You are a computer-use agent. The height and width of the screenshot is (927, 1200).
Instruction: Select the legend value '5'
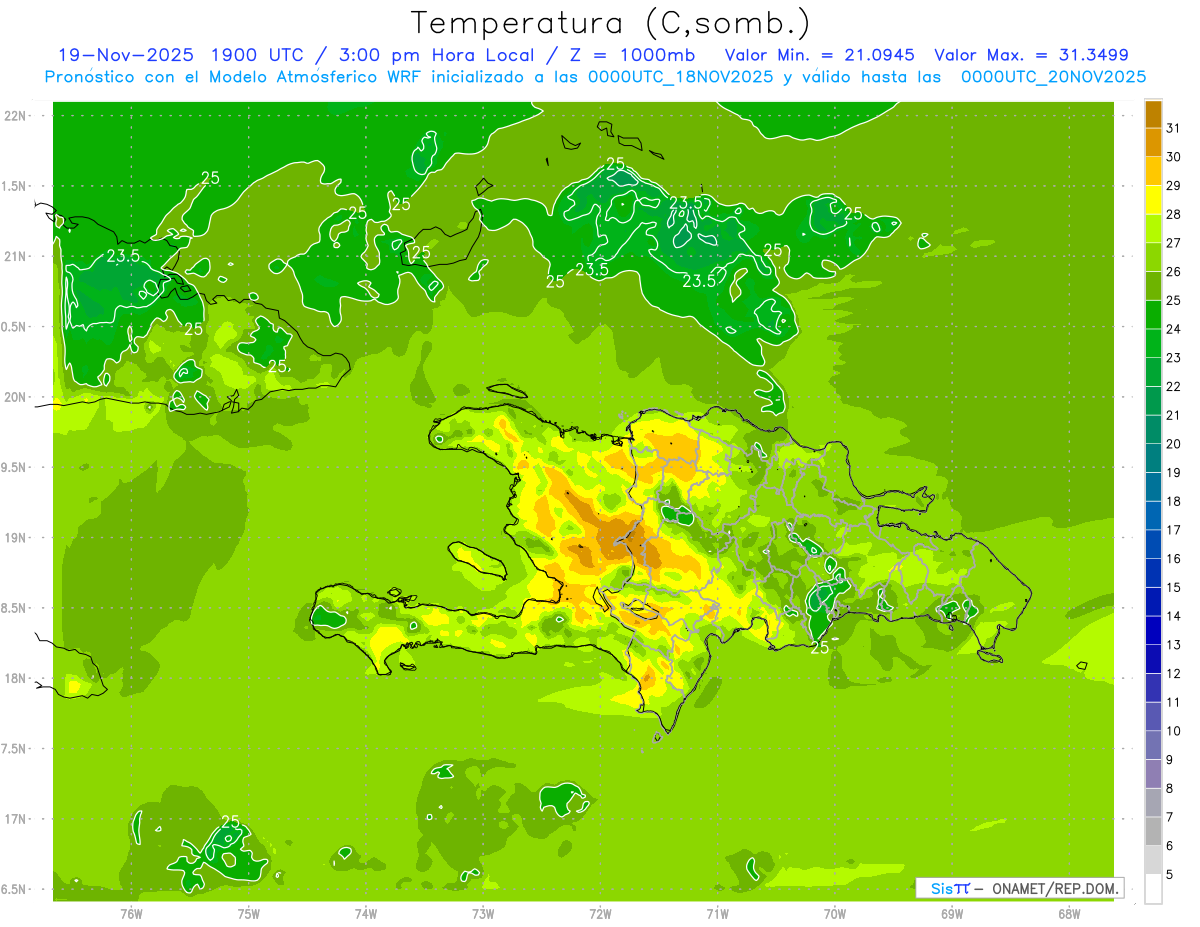pos(1170,875)
